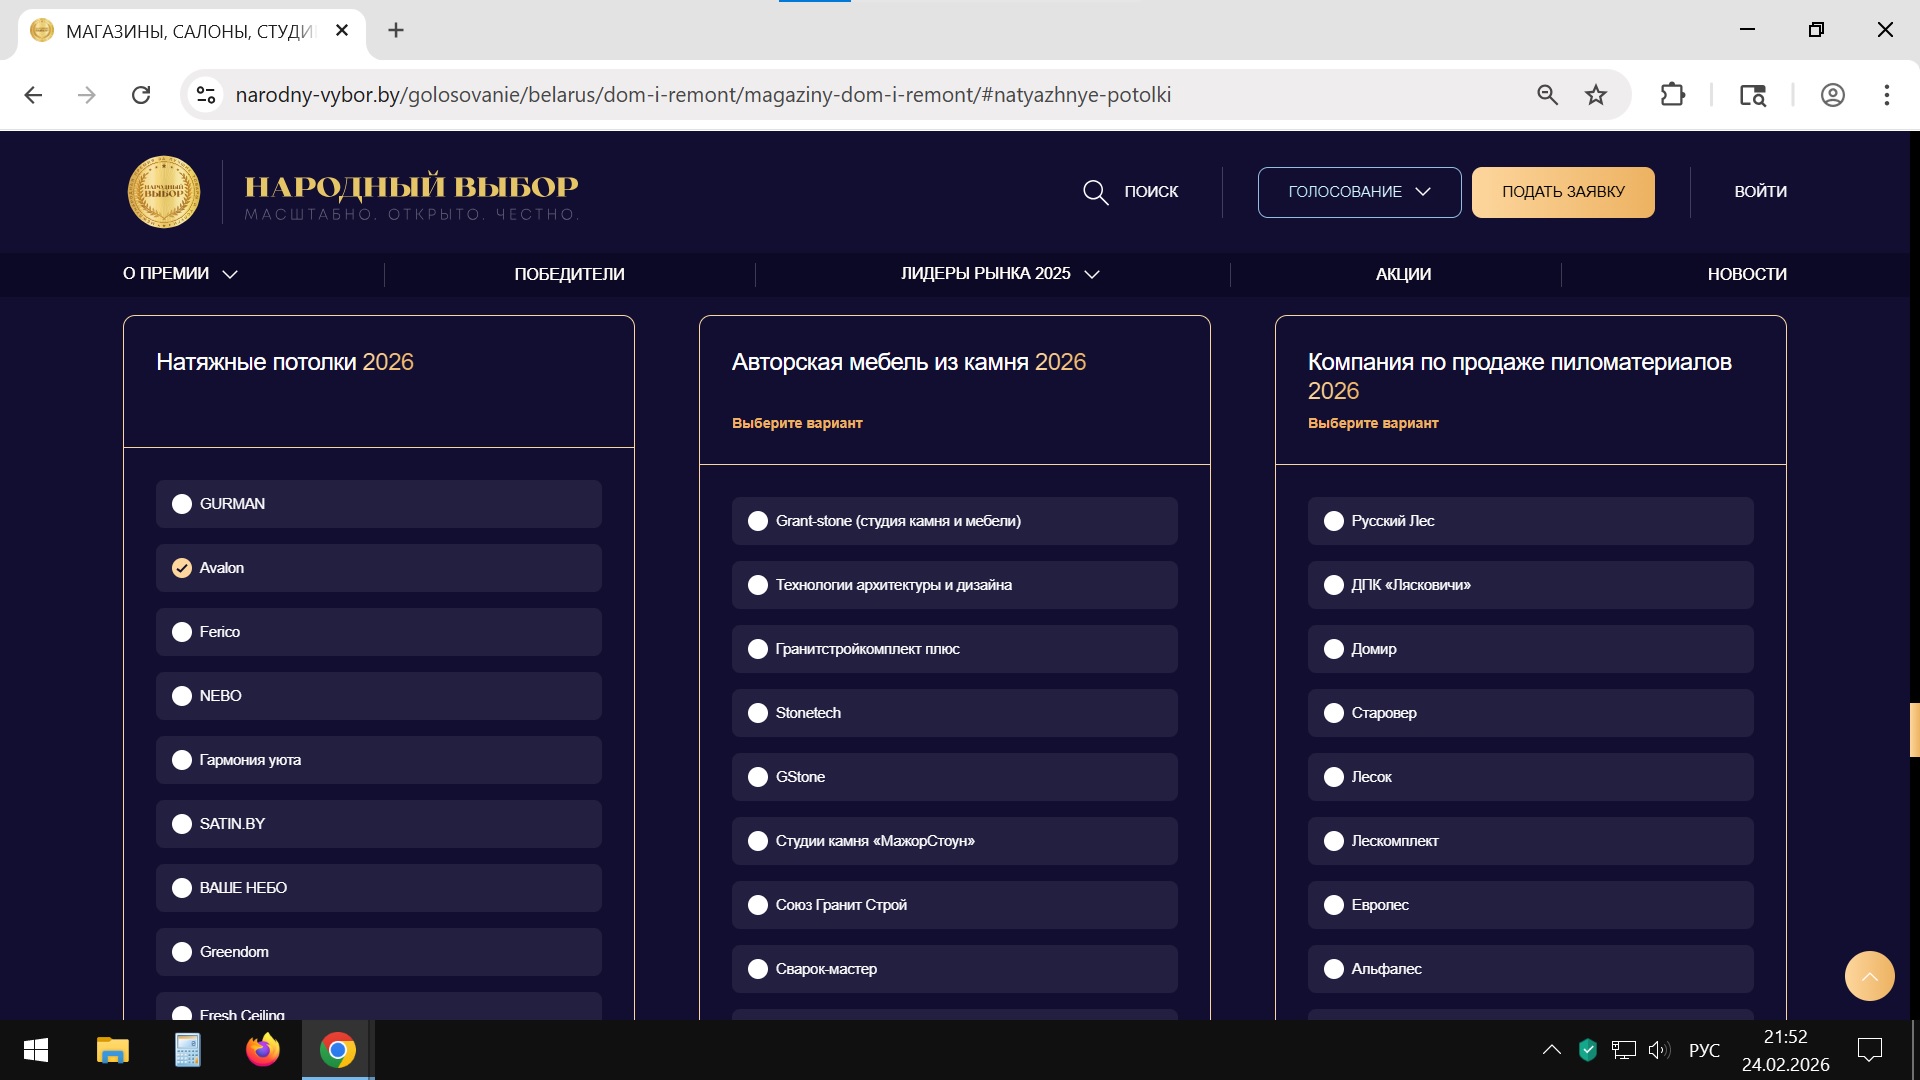The image size is (1920, 1080).
Task: Select the Русский Лес radio option
Action: tap(1333, 521)
